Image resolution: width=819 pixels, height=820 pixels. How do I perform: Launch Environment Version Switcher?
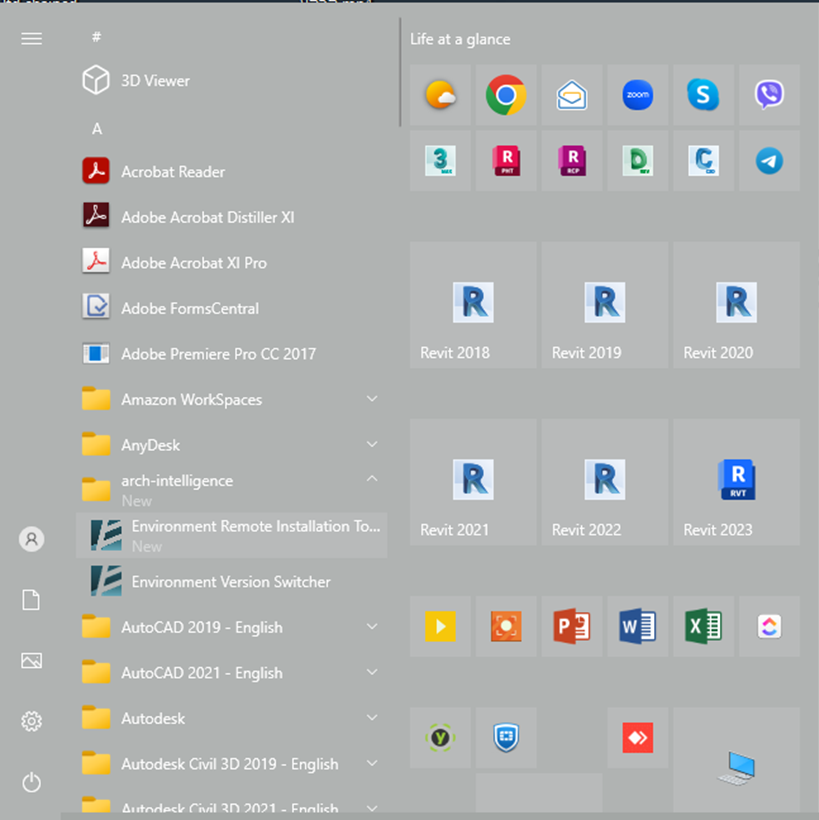[x=232, y=582]
